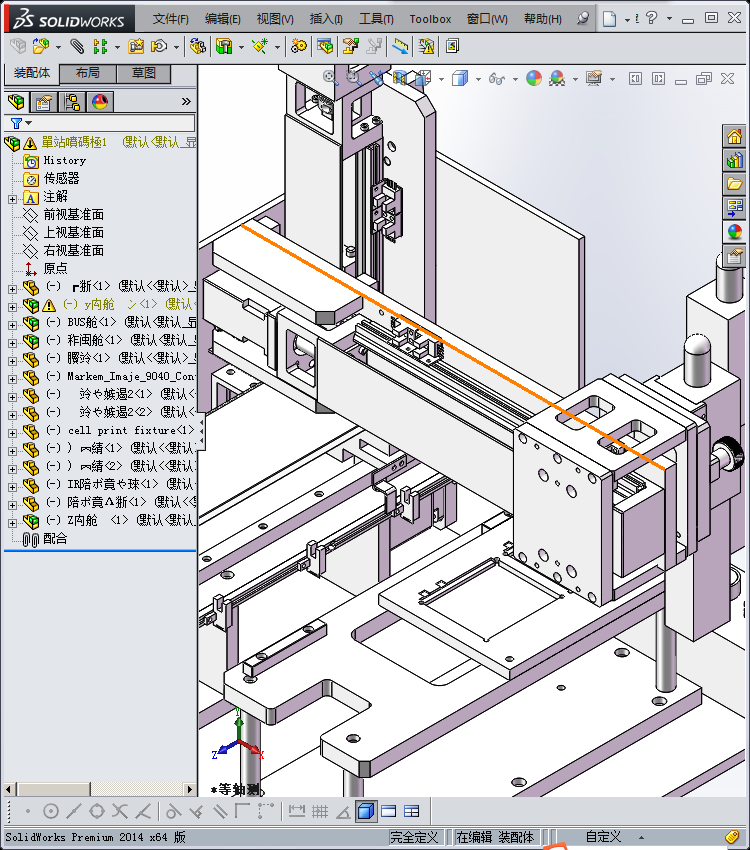This screenshot has width=750, height=850.
Task: Click the Insert Components icon in assembly toolbar
Action: (41, 47)
